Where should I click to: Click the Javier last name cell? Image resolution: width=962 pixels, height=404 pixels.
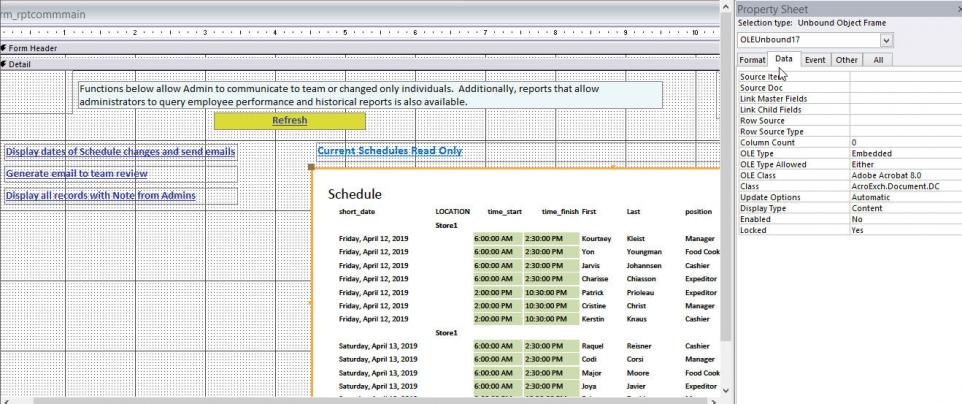(x=637, y=387)
